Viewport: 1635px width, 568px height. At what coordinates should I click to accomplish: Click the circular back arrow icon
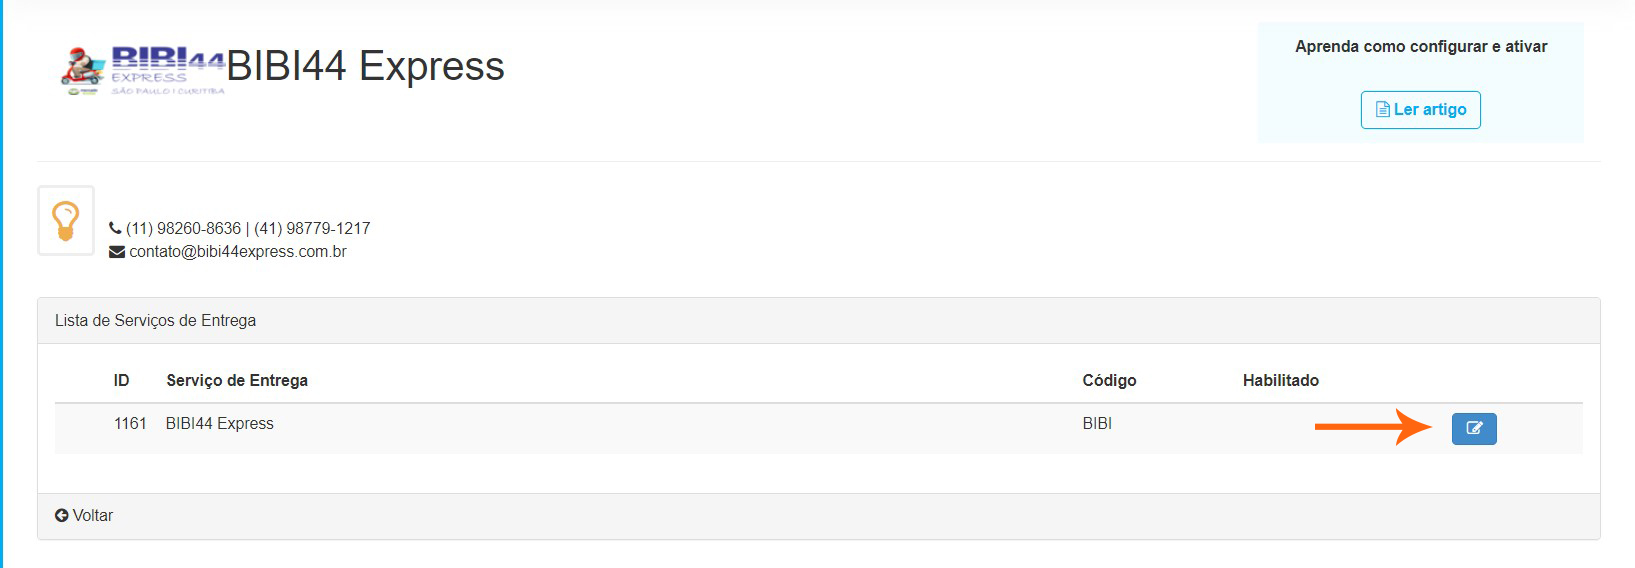[x=62, y=515]
